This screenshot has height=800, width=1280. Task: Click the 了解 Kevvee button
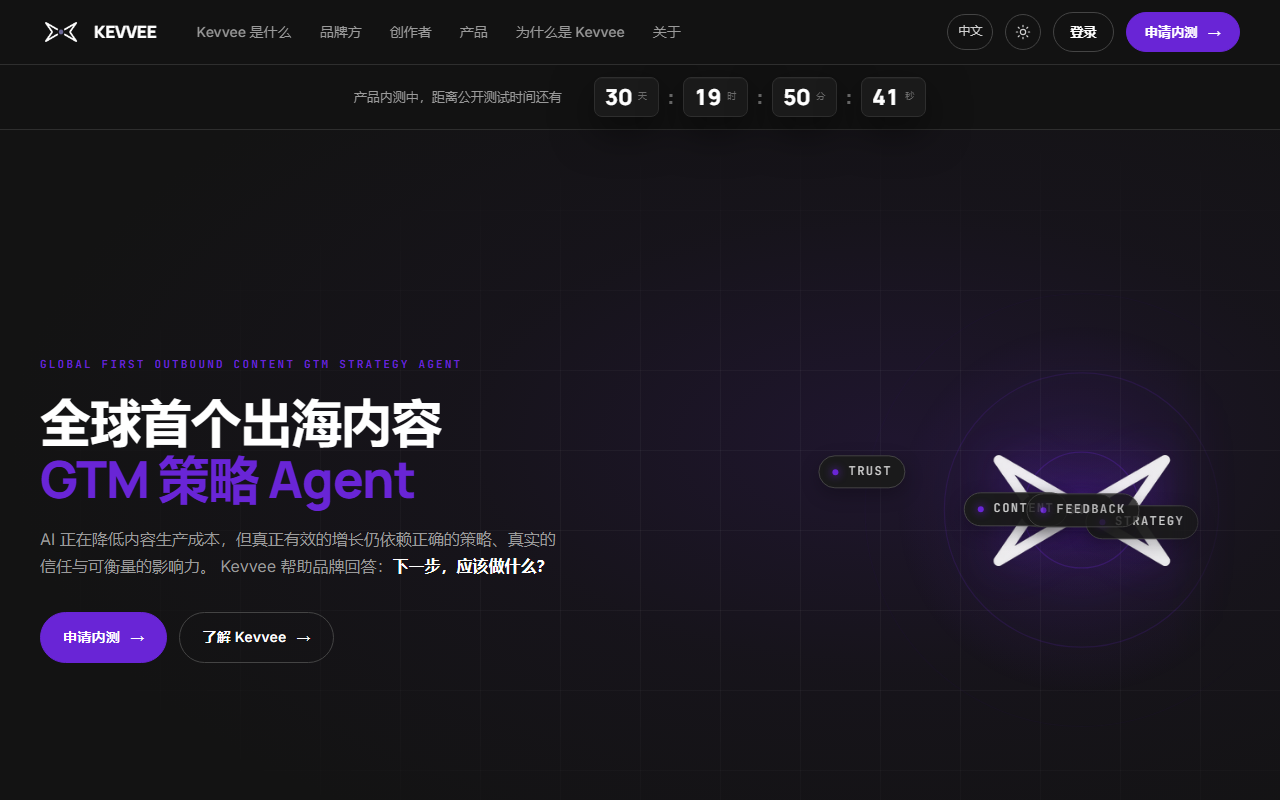[x=256, y=637]
